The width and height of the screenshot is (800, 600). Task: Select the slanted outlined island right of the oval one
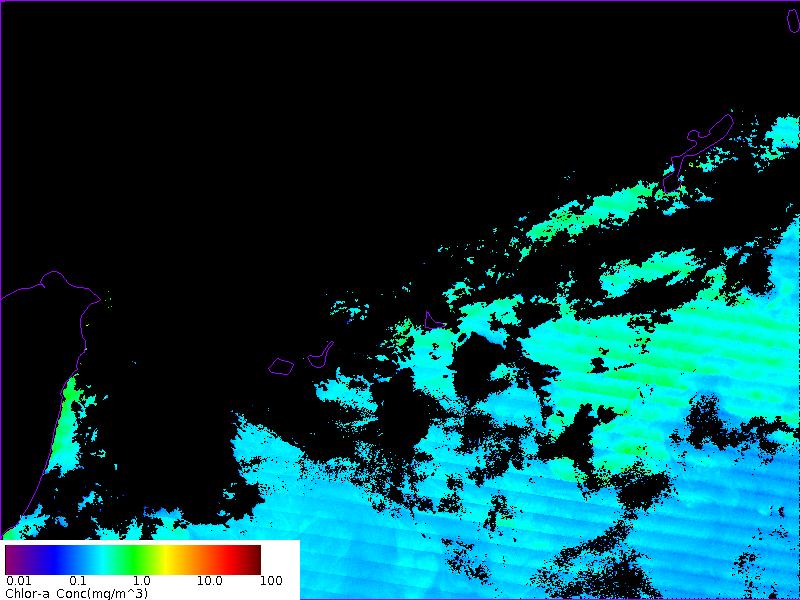click(x=321, y=355)
